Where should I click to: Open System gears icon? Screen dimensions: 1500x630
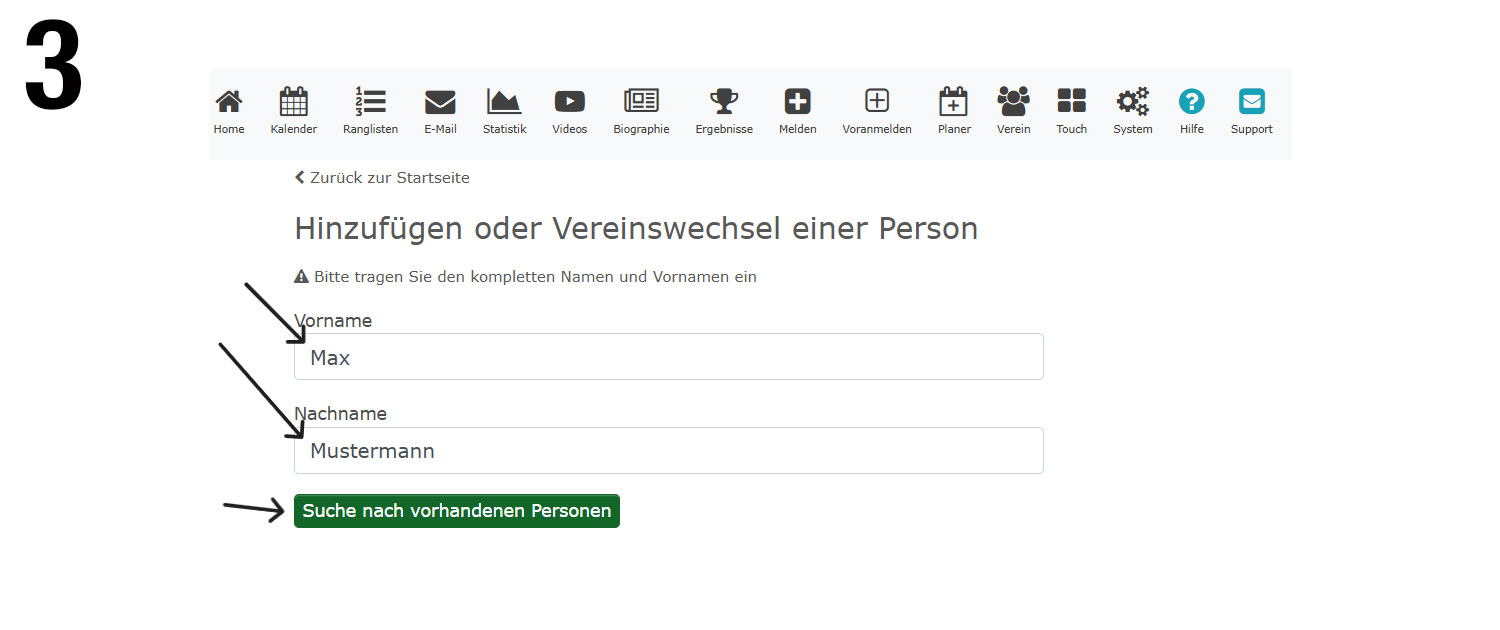click(x=1133, y=102)
